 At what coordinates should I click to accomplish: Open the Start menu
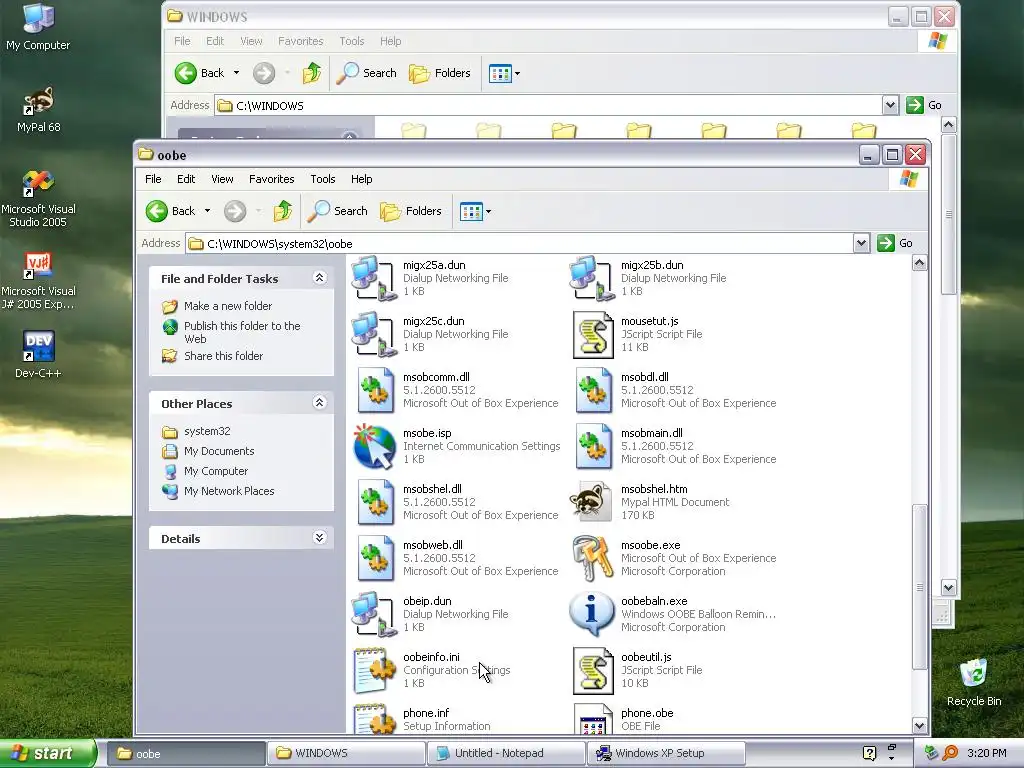pyautogui.click(x=48, y=753)
